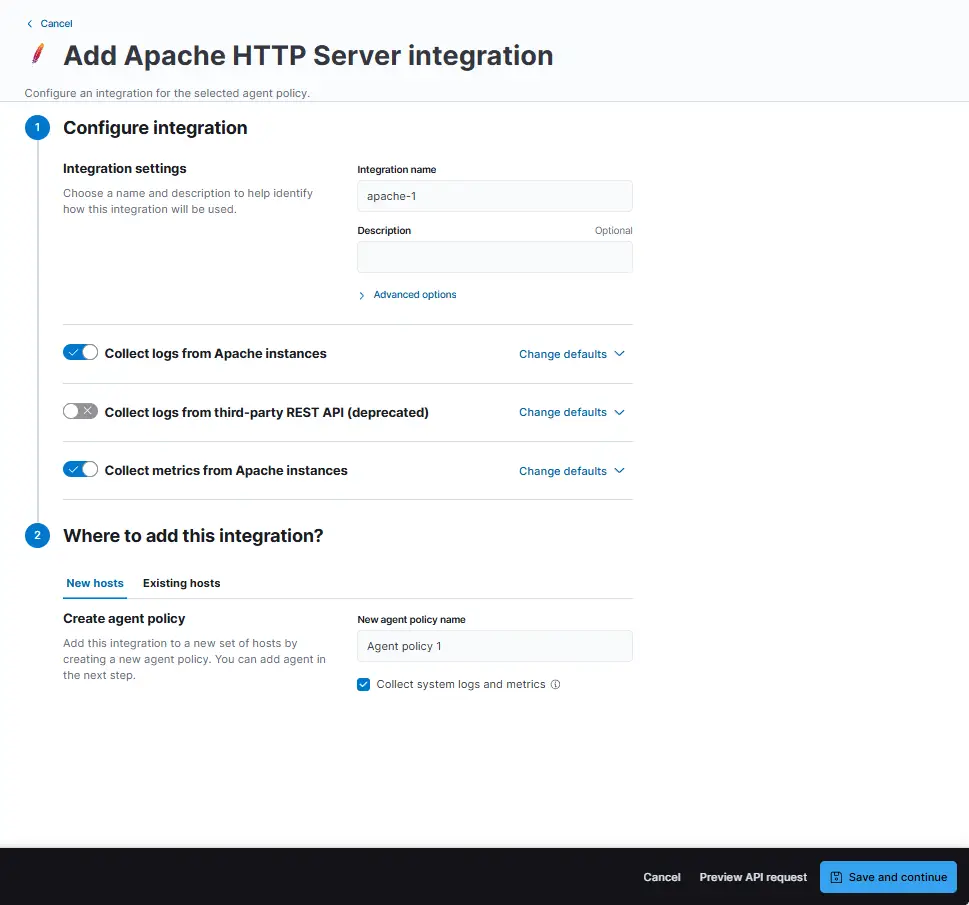Click into the Description field
This screenshot has width=969, height=905.
pyautogui.click(x=495, y=257)
